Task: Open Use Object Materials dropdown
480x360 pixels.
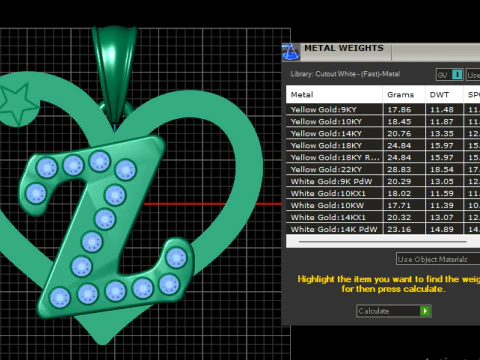Action: 438,259
